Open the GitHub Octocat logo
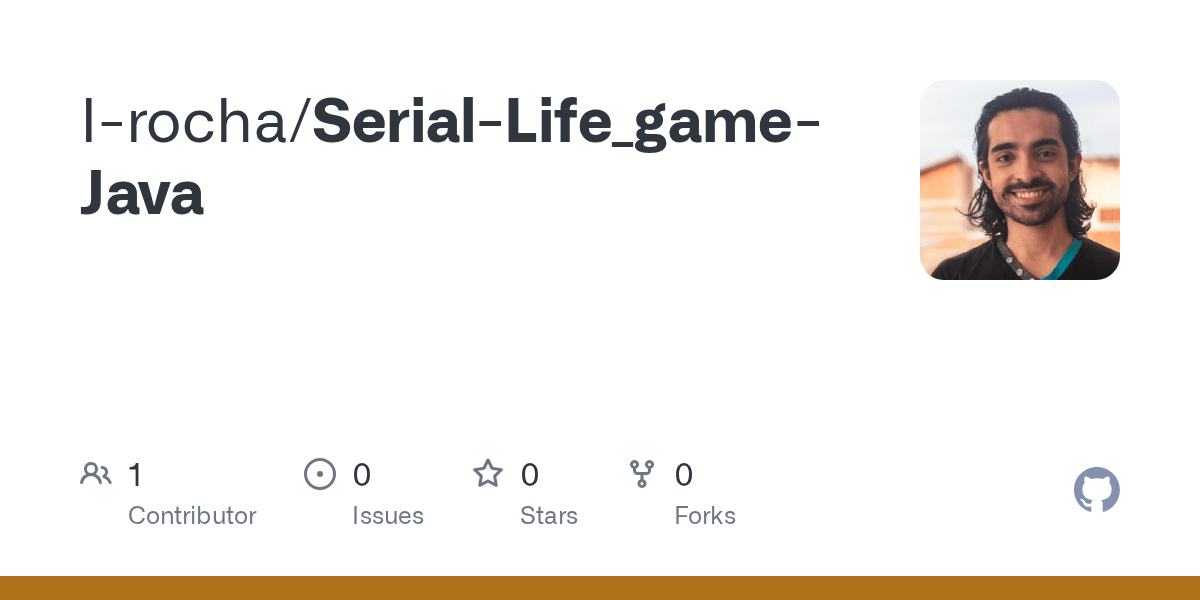 pos(1097,490)
